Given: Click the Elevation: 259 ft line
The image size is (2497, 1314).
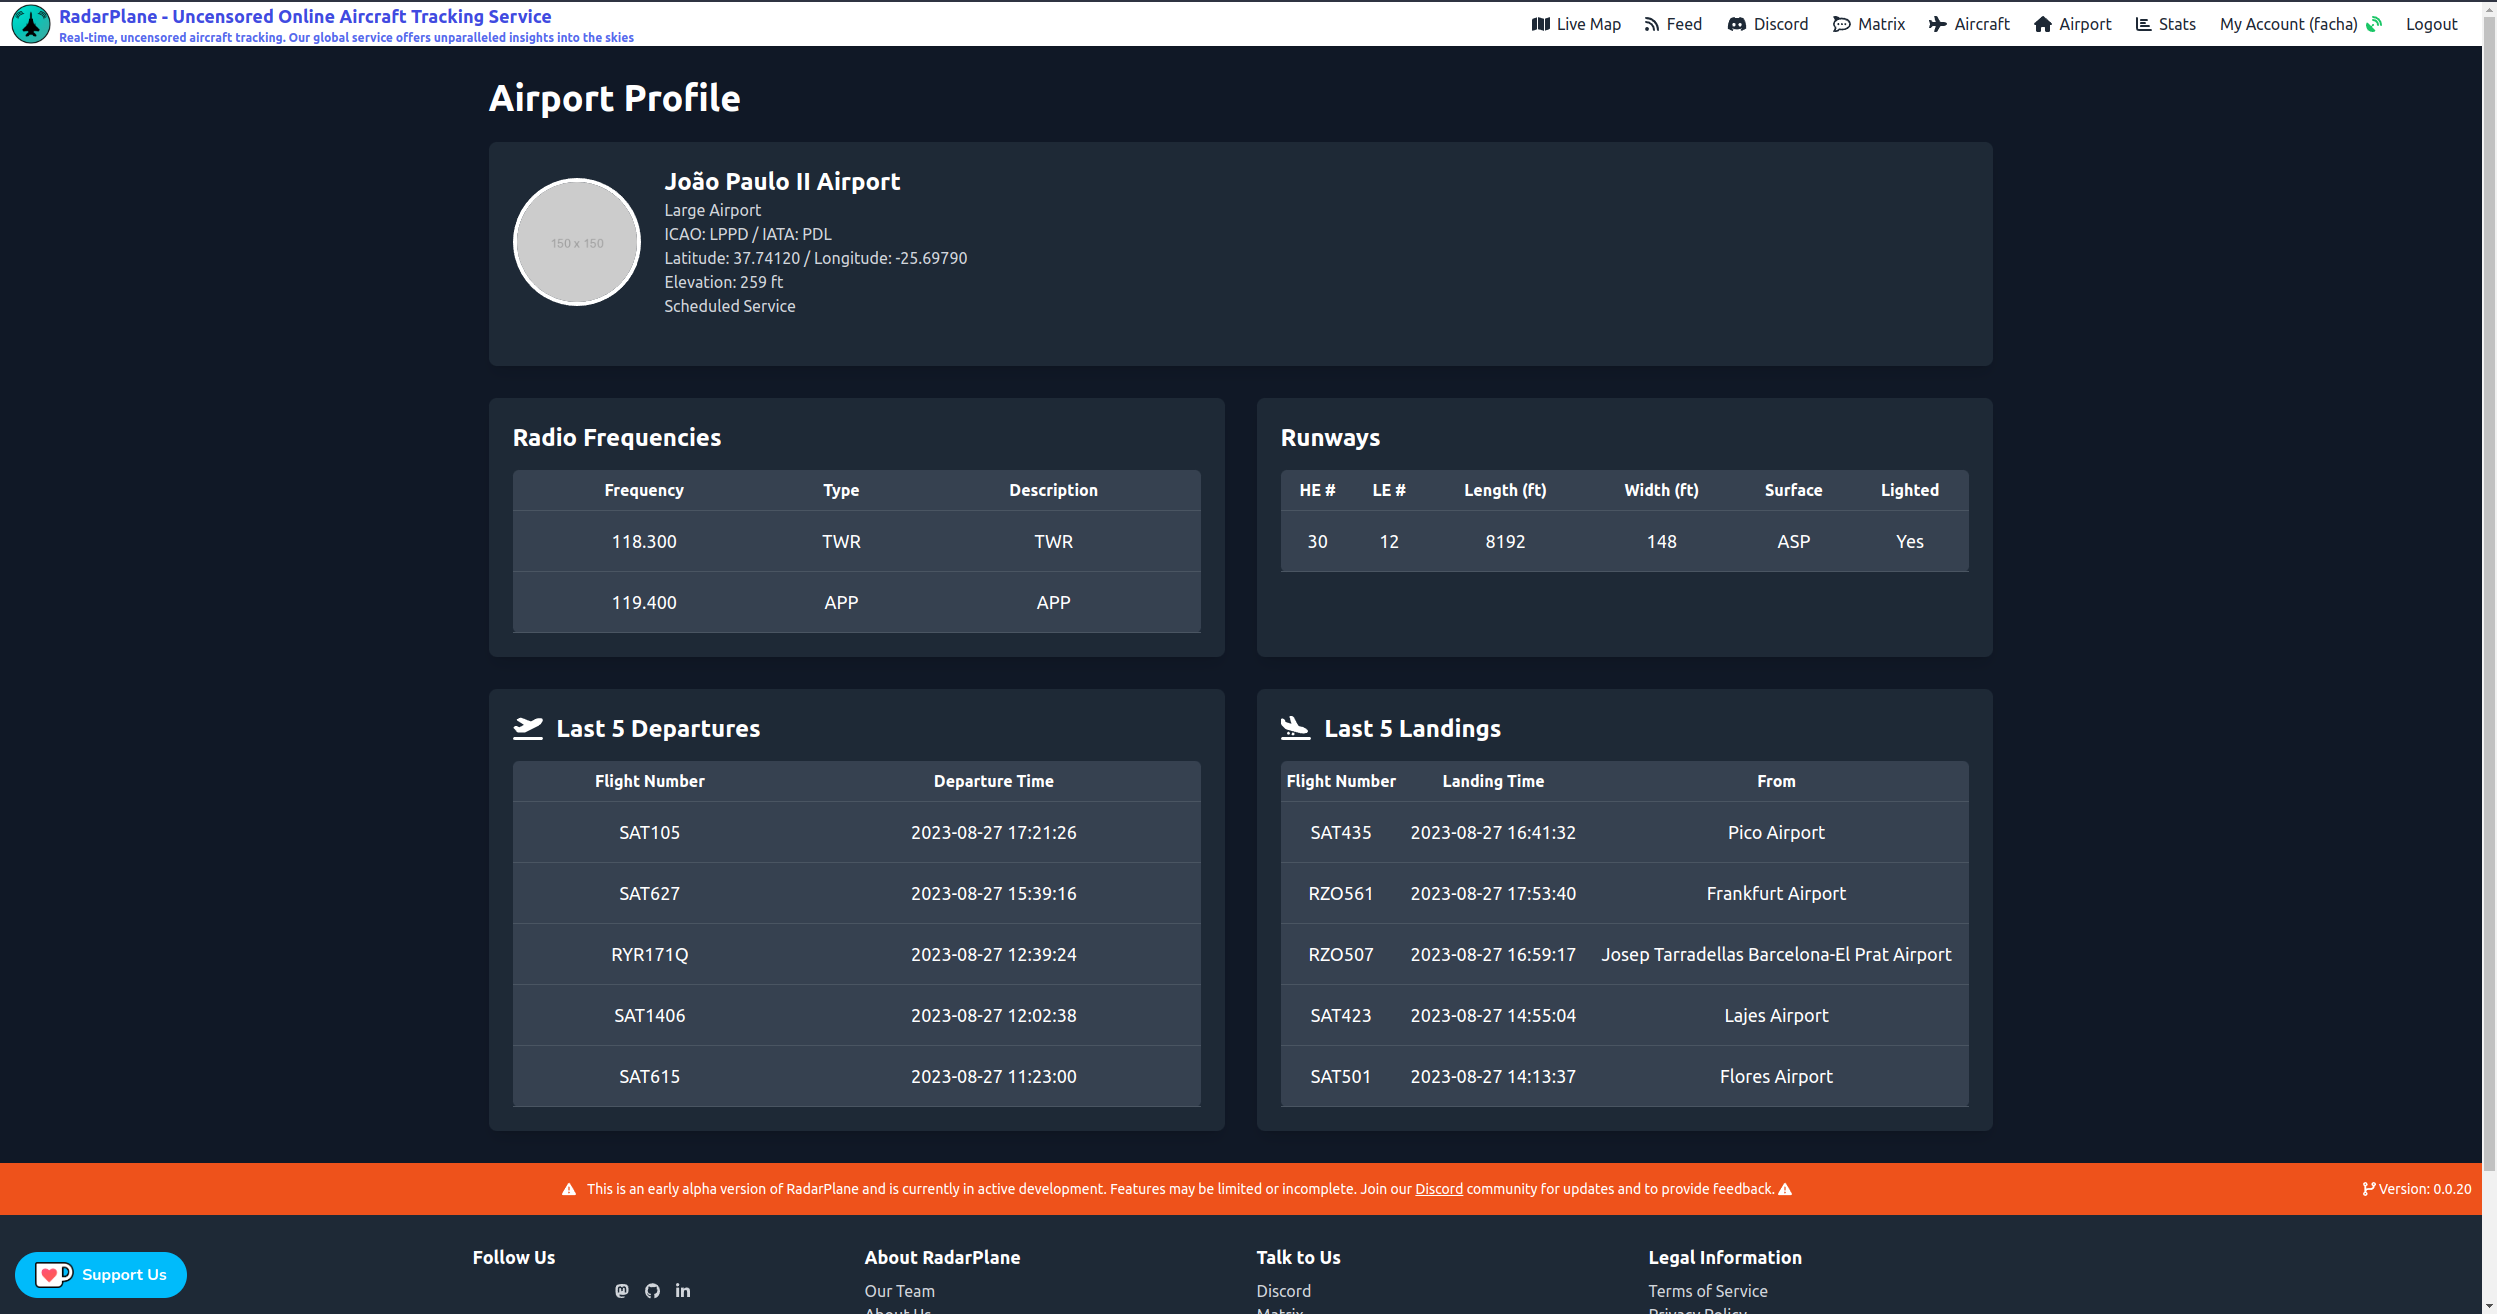Looking at the screenshot, I should 723,282.
